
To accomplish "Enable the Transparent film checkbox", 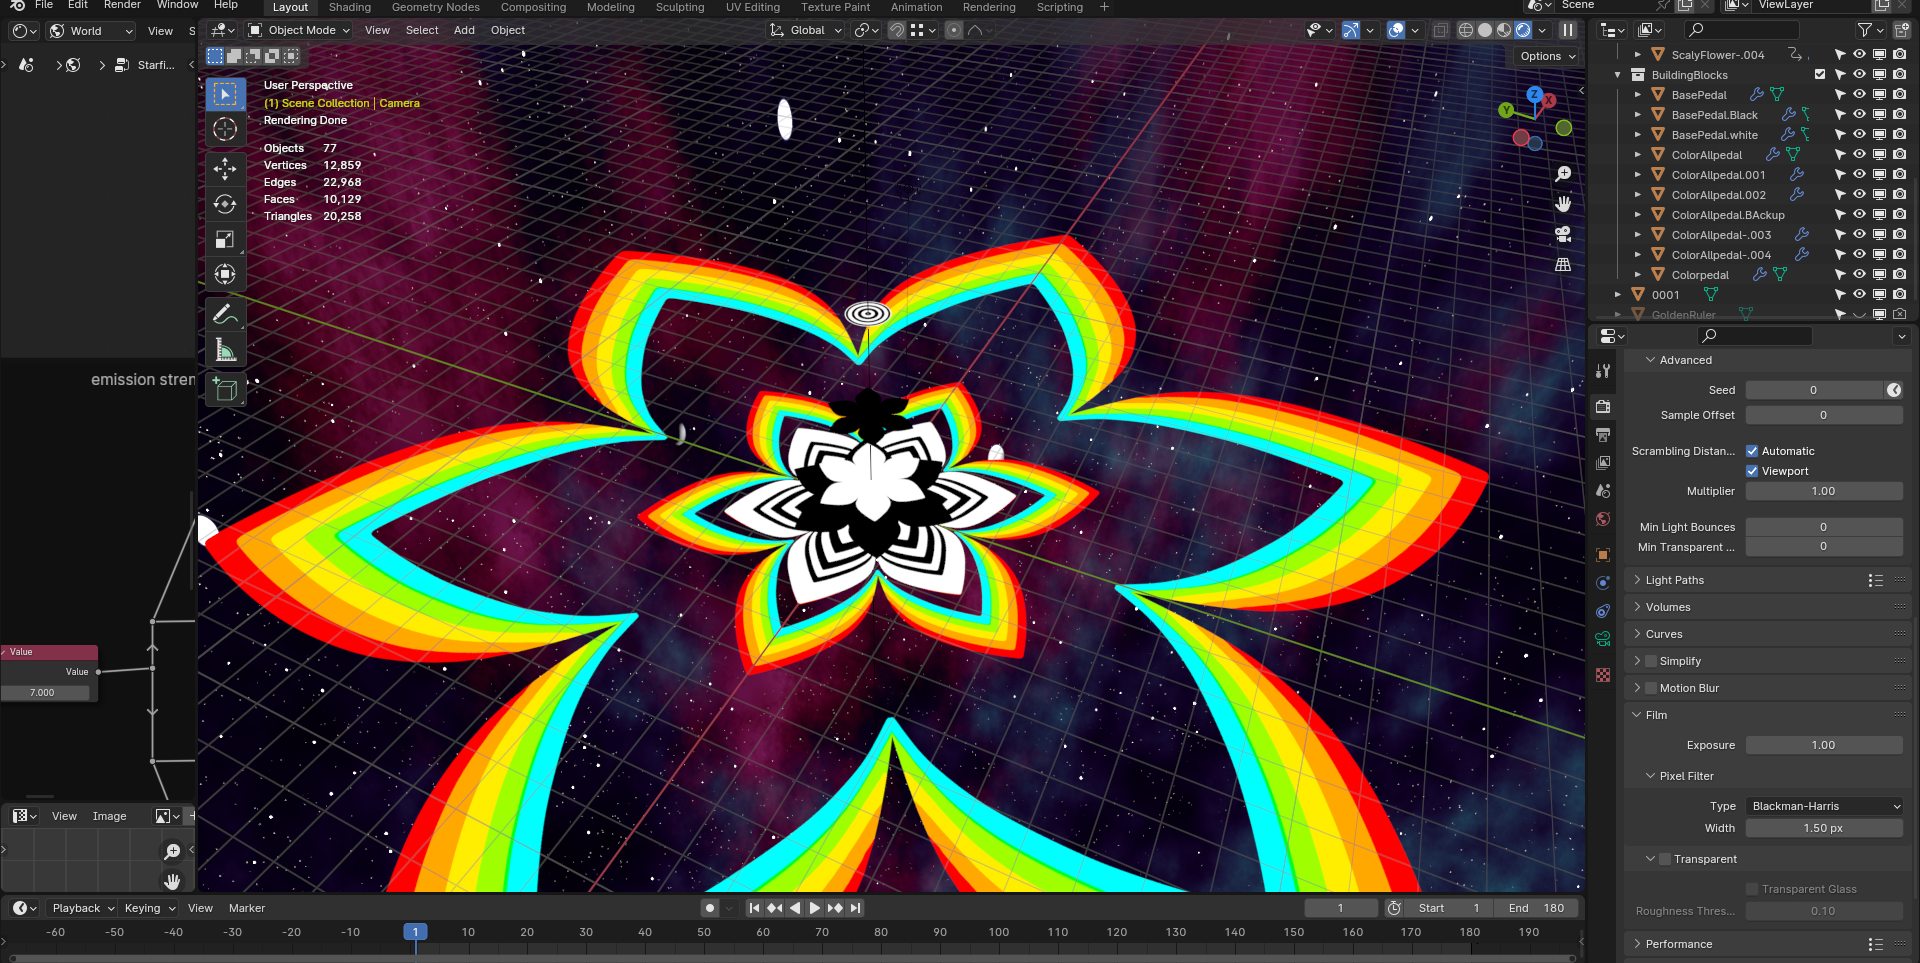I will click(1665, 859).
